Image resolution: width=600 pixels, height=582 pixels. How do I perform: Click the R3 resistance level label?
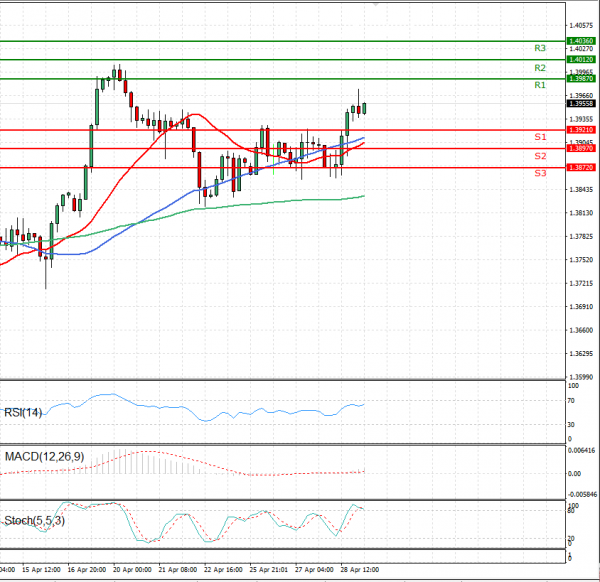coord(539,48)
